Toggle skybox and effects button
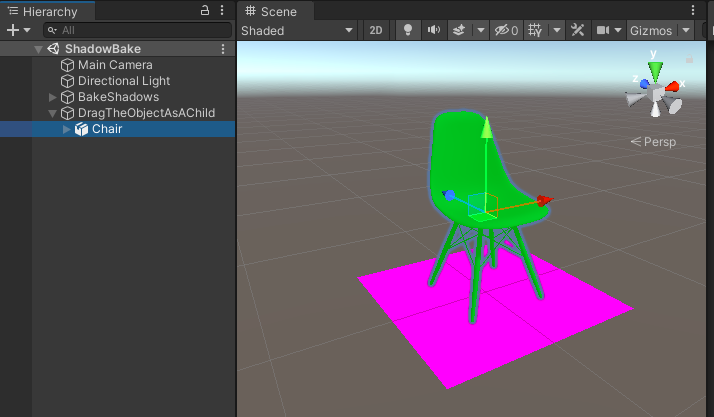 point(459,31)
